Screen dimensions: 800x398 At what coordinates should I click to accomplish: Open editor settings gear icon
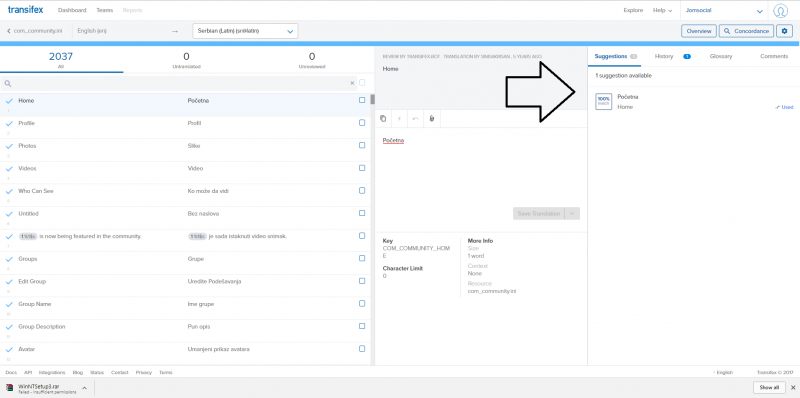pyautogui.click(x=785, y=31)
